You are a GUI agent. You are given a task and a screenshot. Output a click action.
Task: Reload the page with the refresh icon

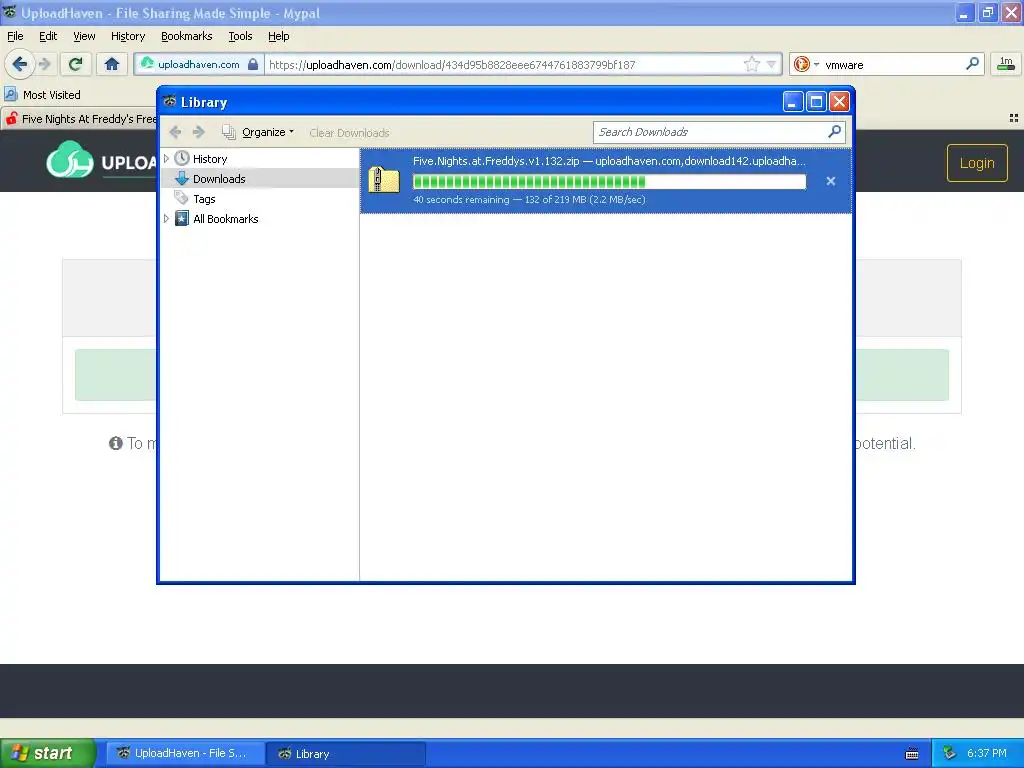point(75,64)
